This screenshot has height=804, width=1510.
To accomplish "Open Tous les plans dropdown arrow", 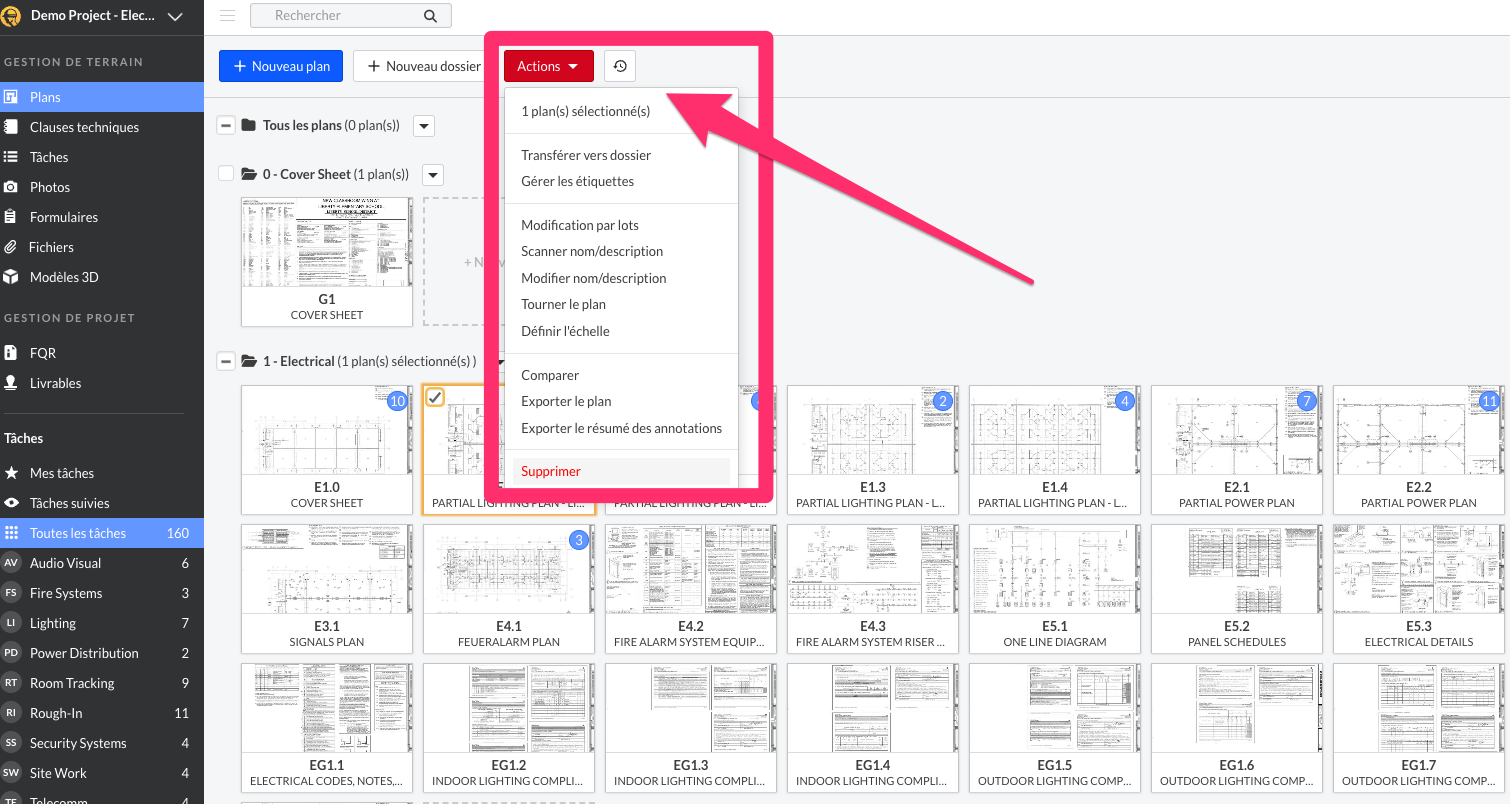I will pyautogui.click(x=424, y=126).
